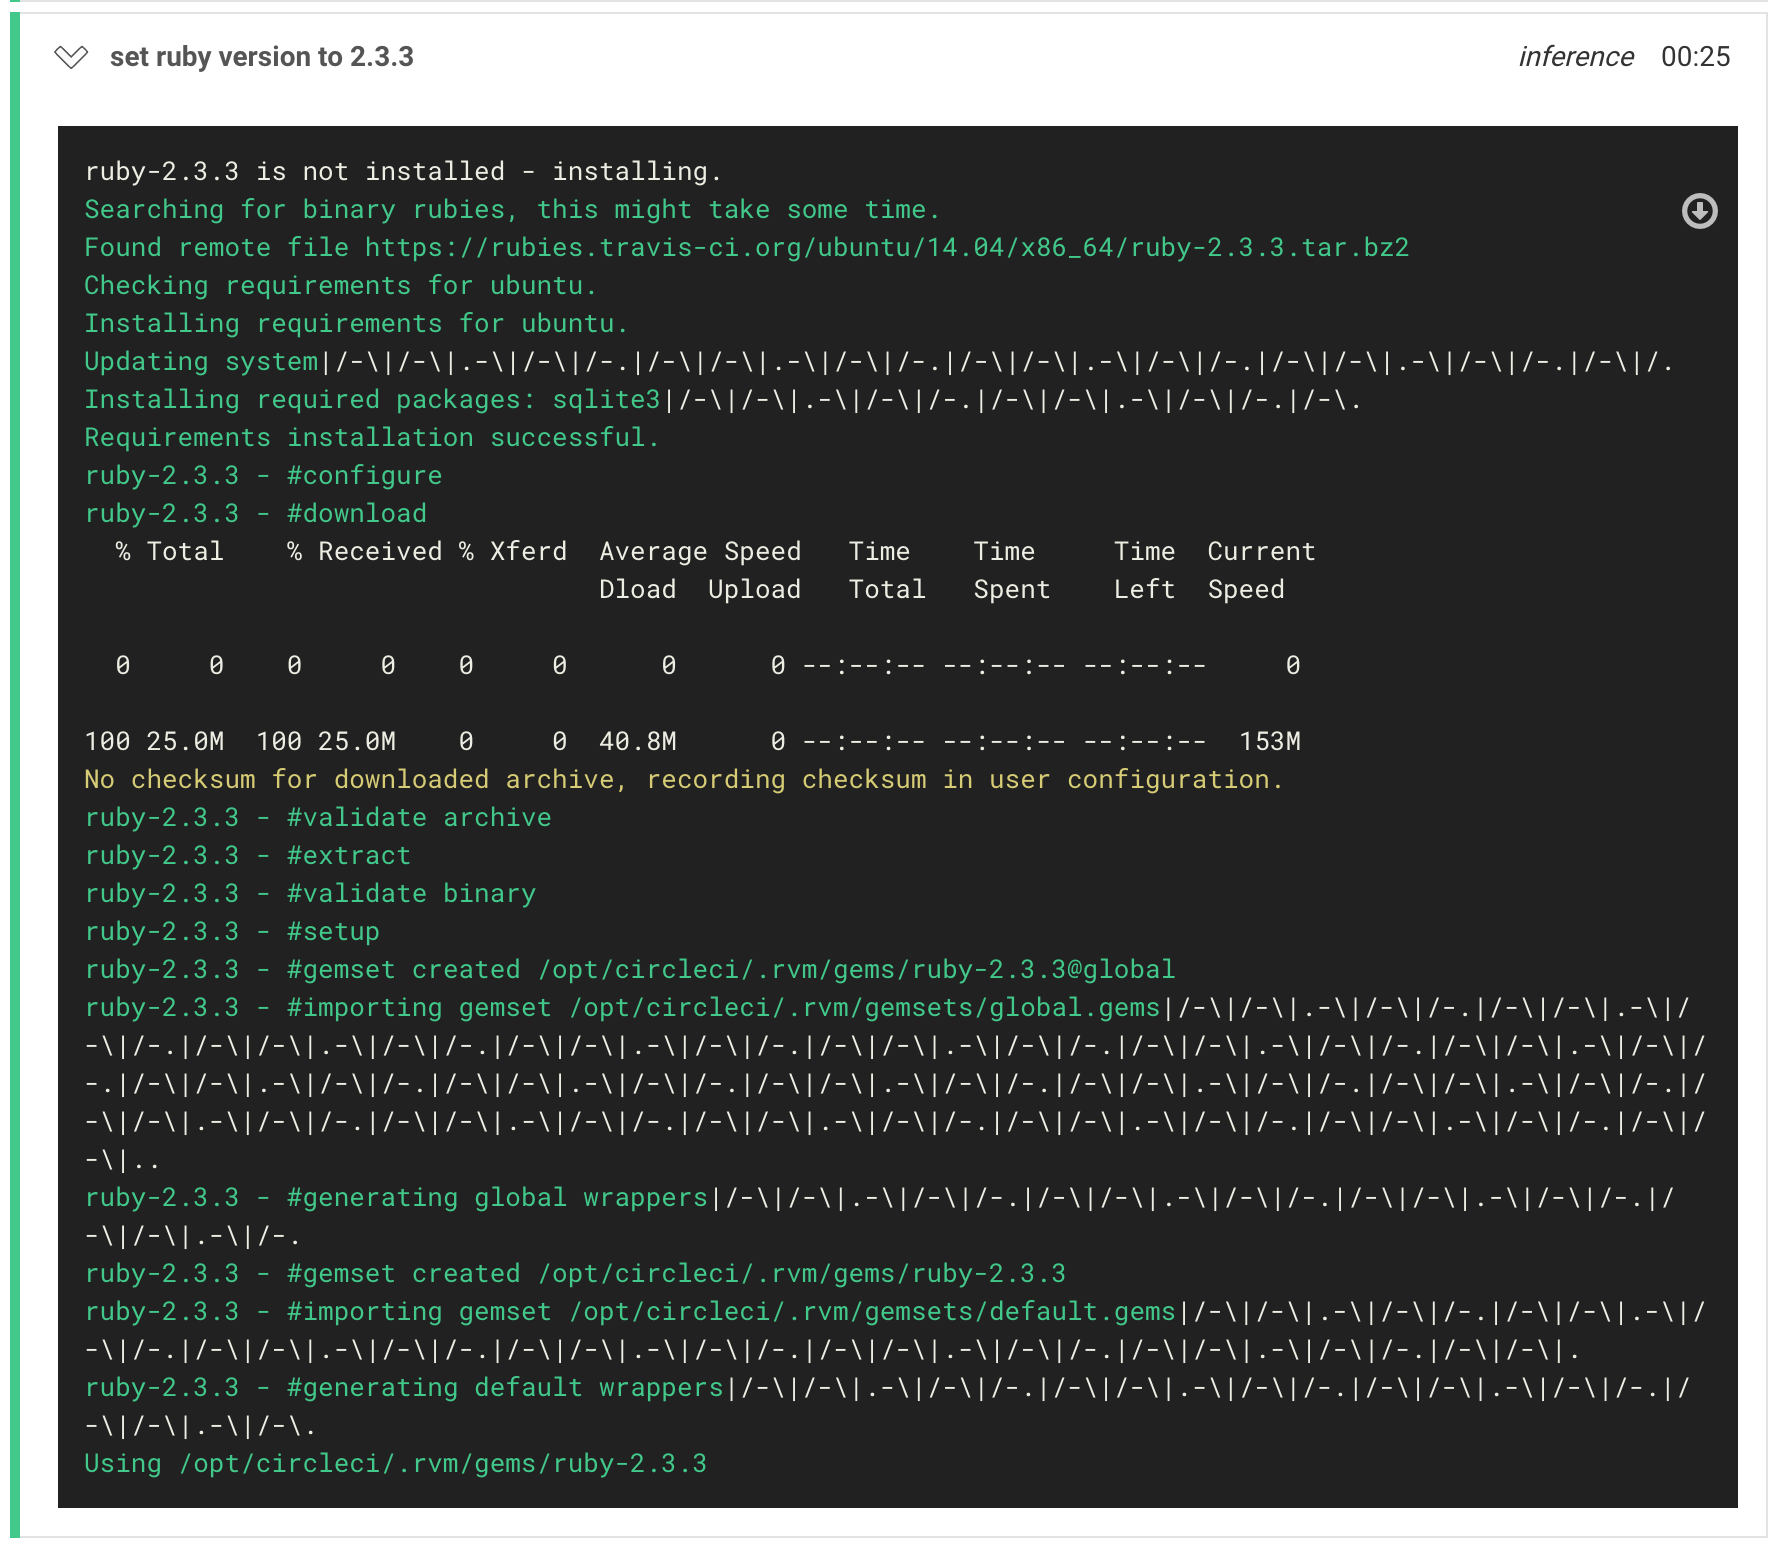Click the yellow 'No checksum for downloaded archive' warning
Viewport: 1782px width, 1548px height.
683,779
